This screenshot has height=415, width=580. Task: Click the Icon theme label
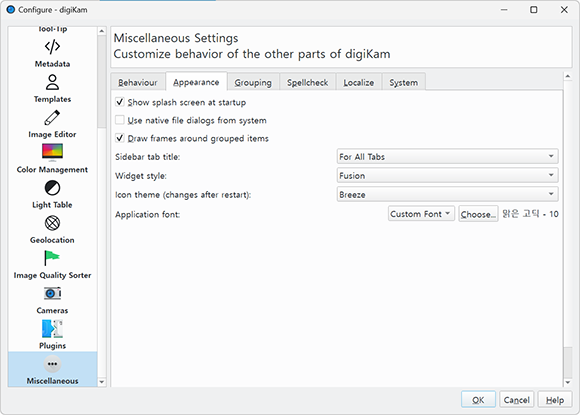(183, 195)
